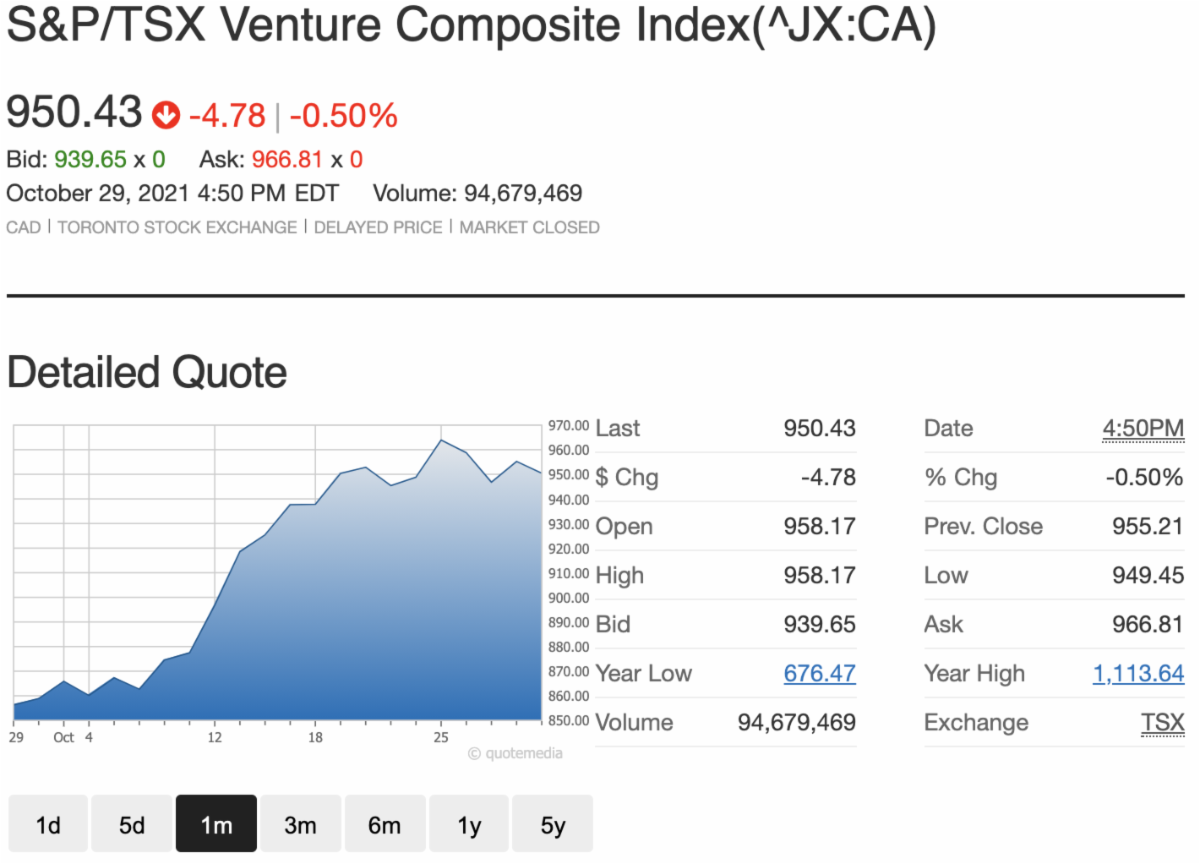Click the 4:50PM date value
The image size is (1200, 864).
click(x=1143, y=428)
